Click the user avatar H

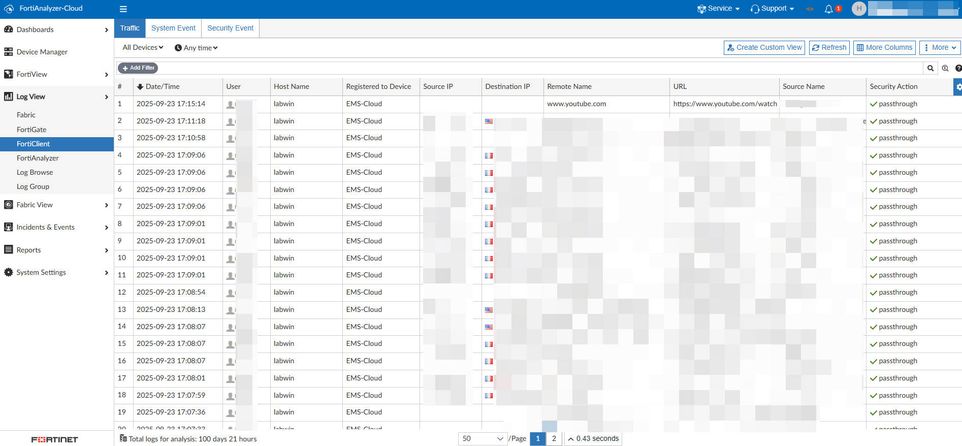(x=859, y=9)
